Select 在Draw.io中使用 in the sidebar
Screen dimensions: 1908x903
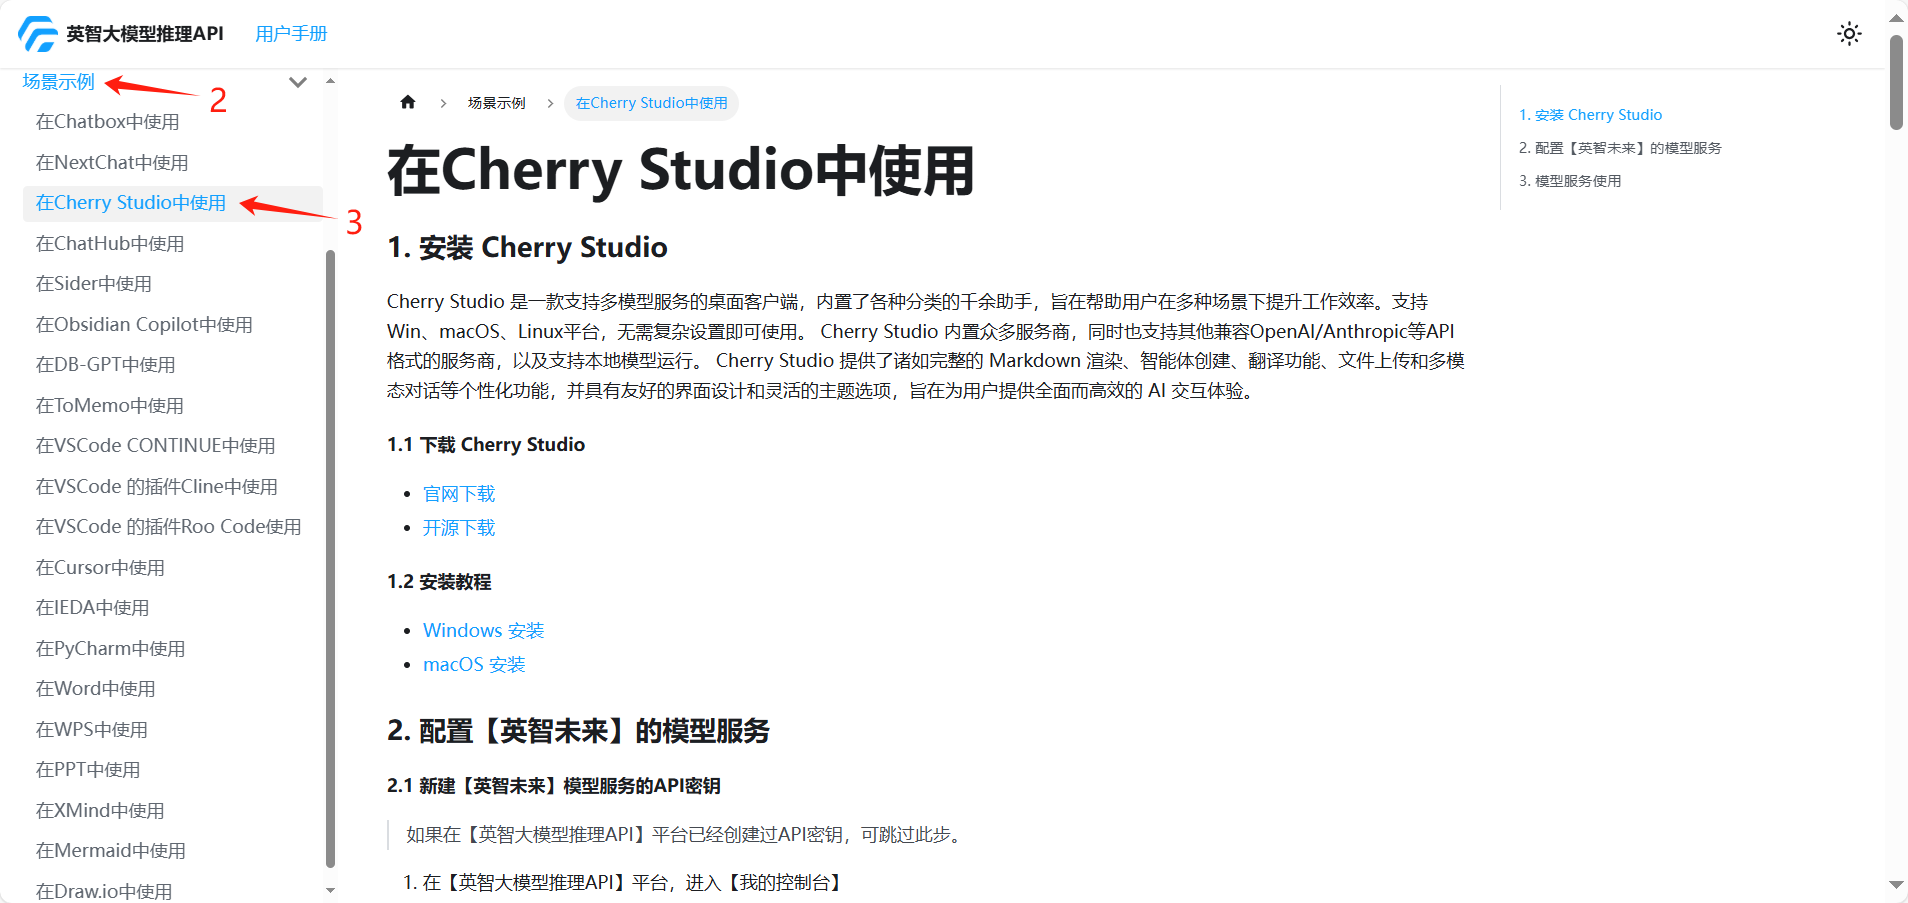[104, 891]
